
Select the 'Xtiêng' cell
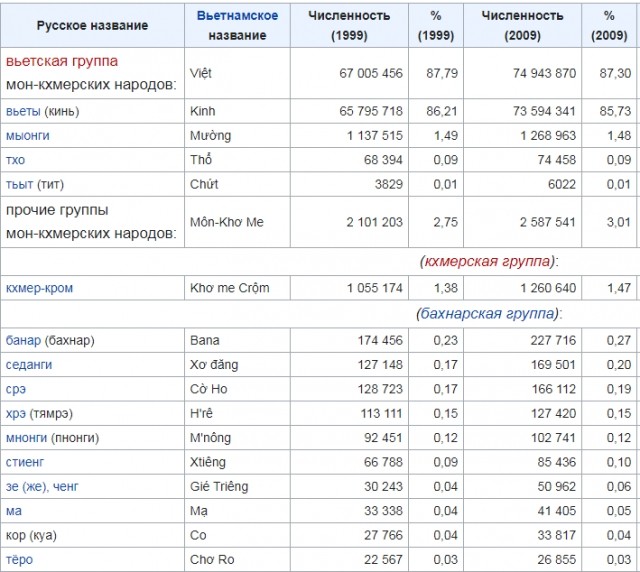click(x=237, y=462)
